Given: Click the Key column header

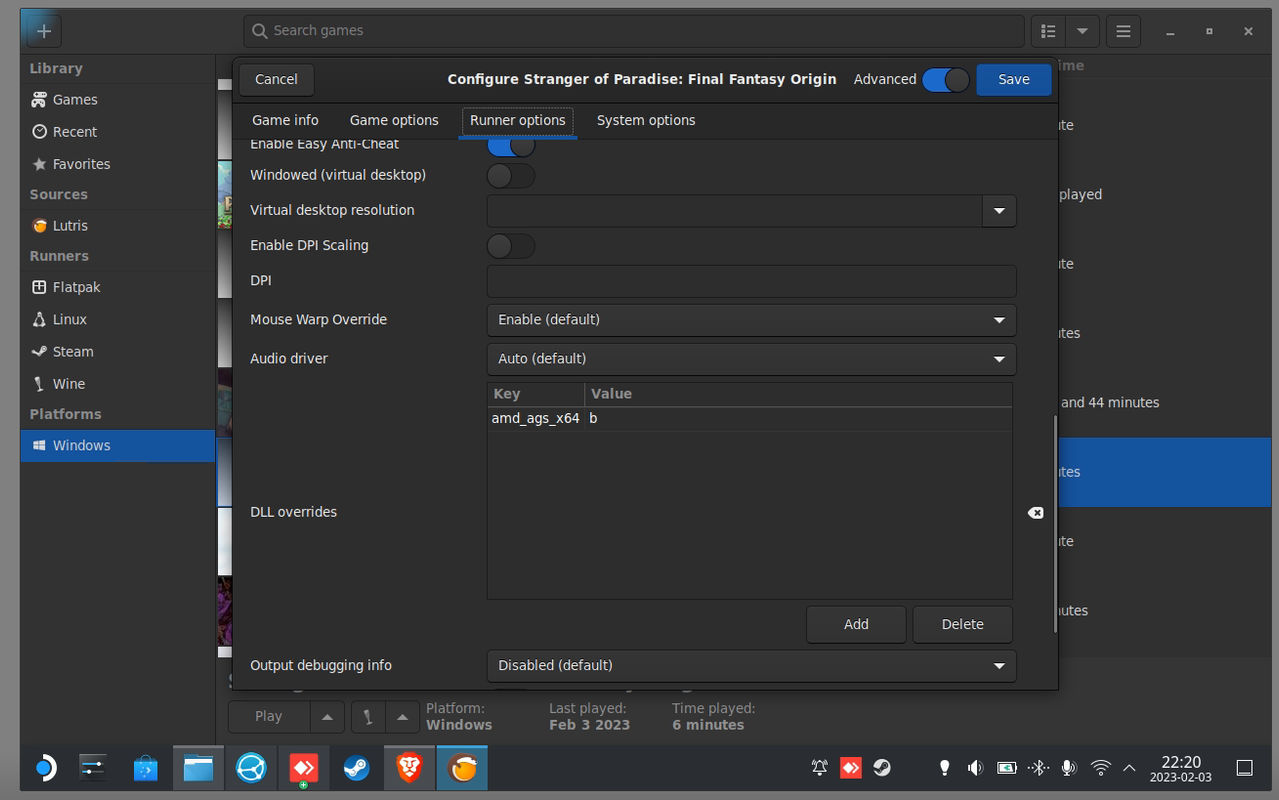Looking at the screenshot, I should click(x=536, y=394).
